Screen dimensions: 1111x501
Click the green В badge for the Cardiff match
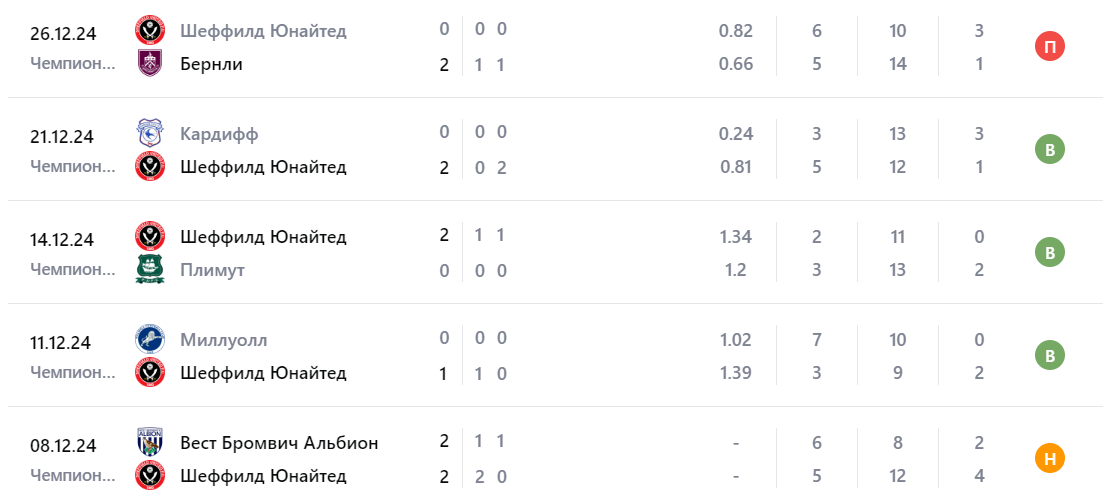(x=1050, y=150)
